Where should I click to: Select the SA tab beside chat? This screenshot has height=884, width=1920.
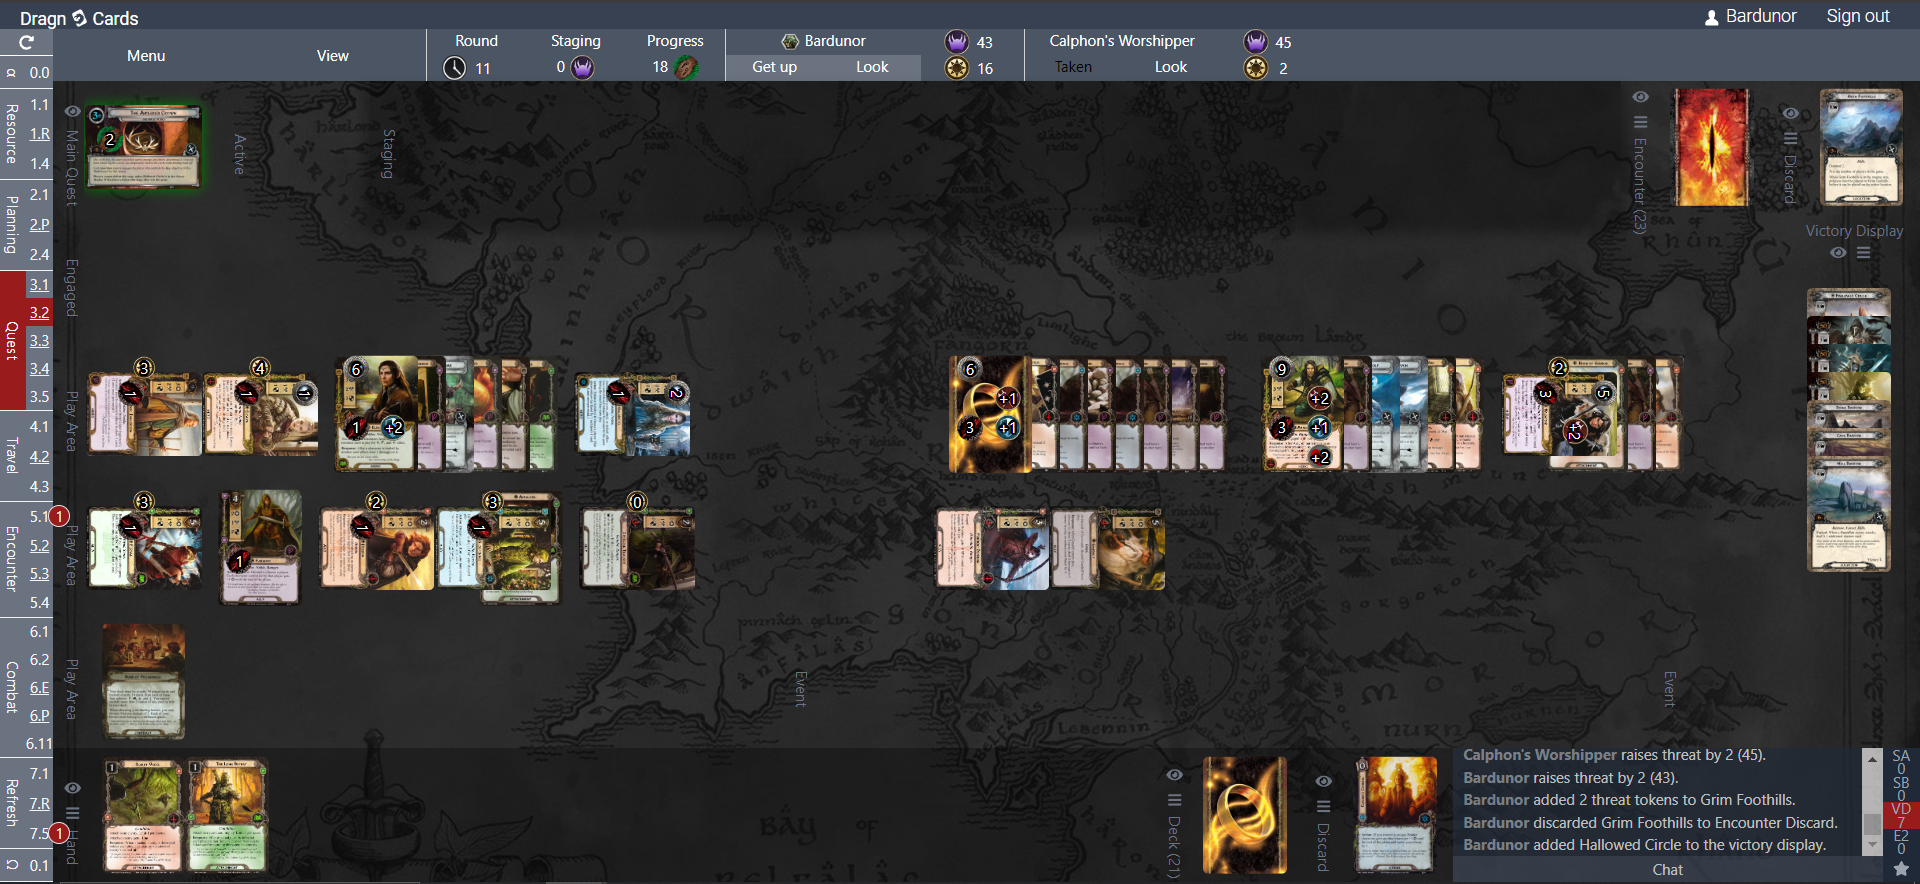[1901, 763]
